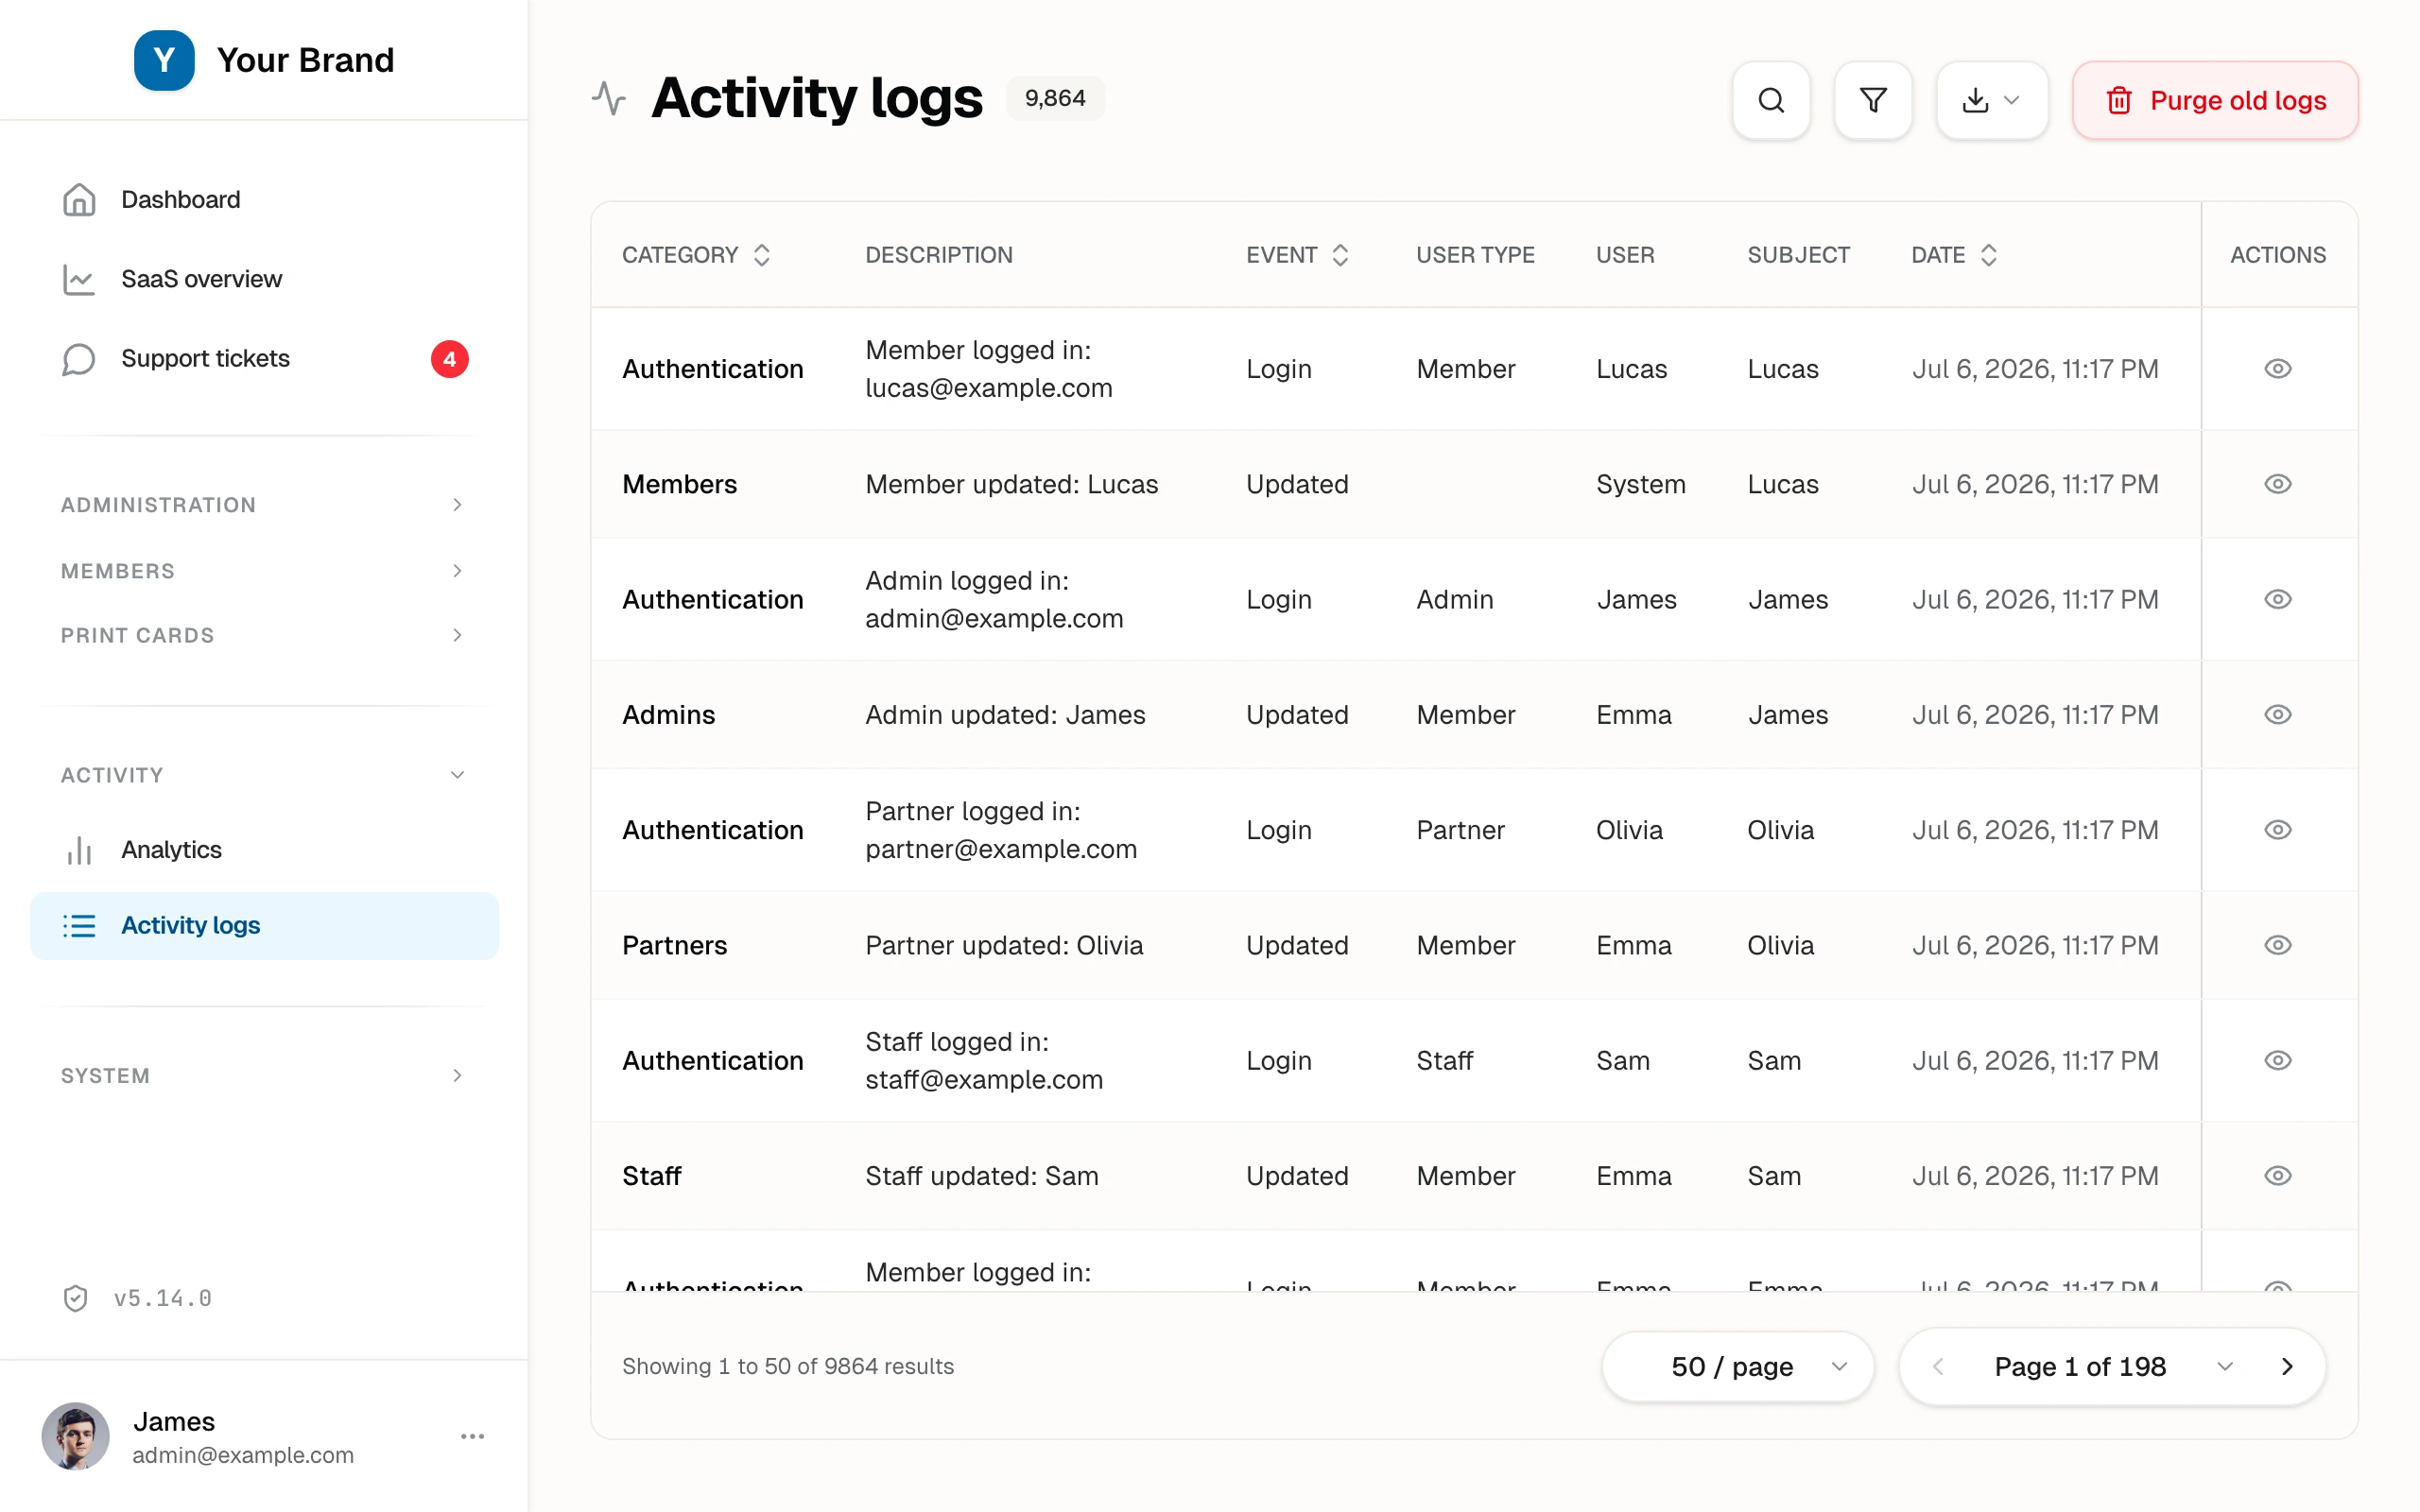Click the previous page arrow
The height and width of the screenshot is (1512, 2420).
point(1938,1367)
